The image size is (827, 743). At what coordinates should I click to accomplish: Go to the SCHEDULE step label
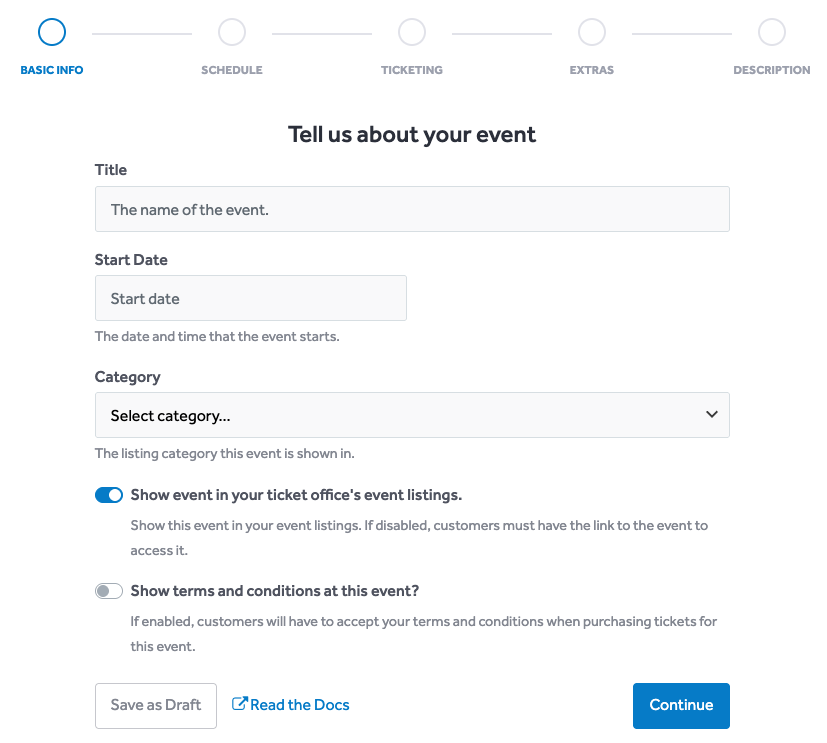[232, 70]
